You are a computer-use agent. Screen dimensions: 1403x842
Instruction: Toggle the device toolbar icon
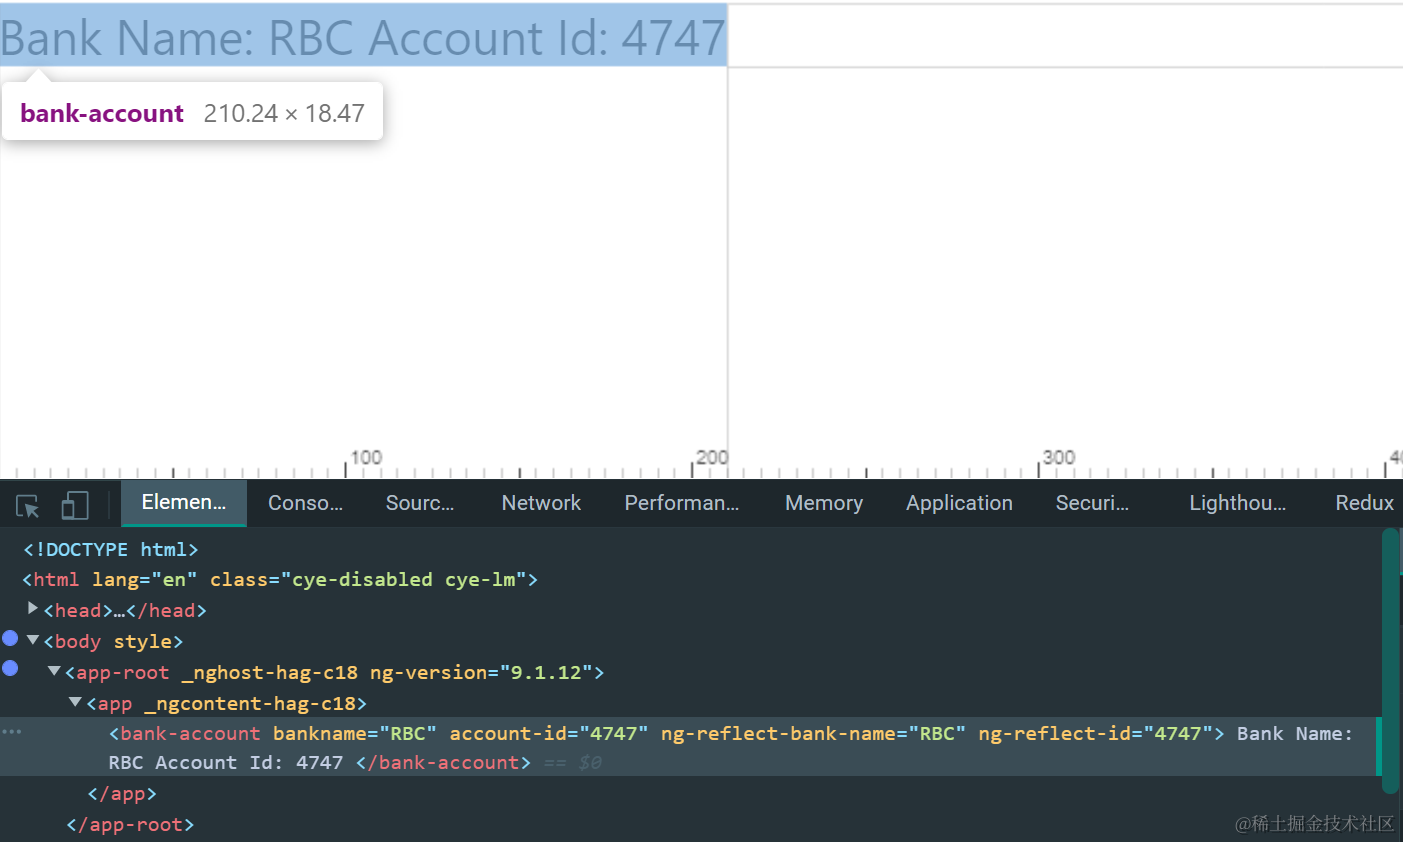75,505
